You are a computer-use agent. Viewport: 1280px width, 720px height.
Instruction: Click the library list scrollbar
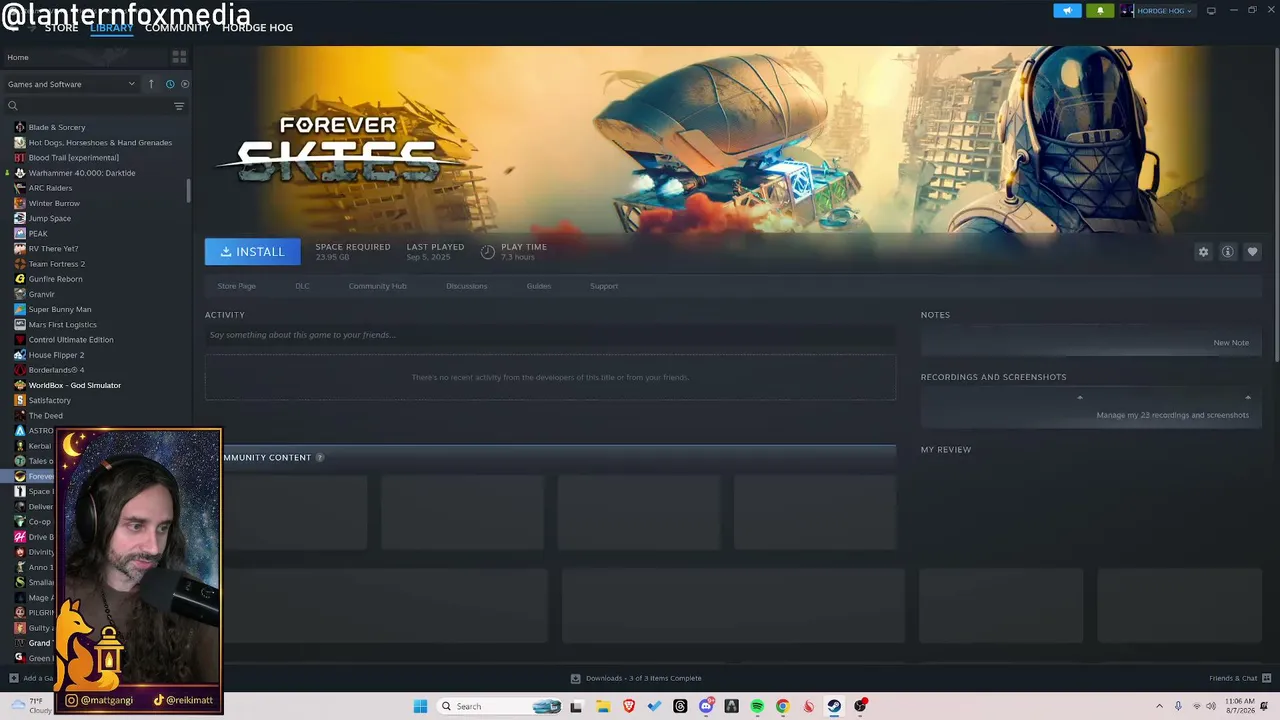pos(188,190)
